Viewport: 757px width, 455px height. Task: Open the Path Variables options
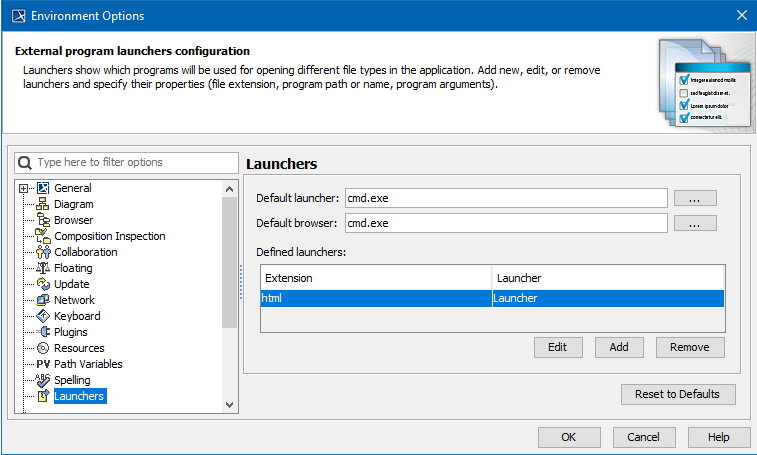(88, 364)
